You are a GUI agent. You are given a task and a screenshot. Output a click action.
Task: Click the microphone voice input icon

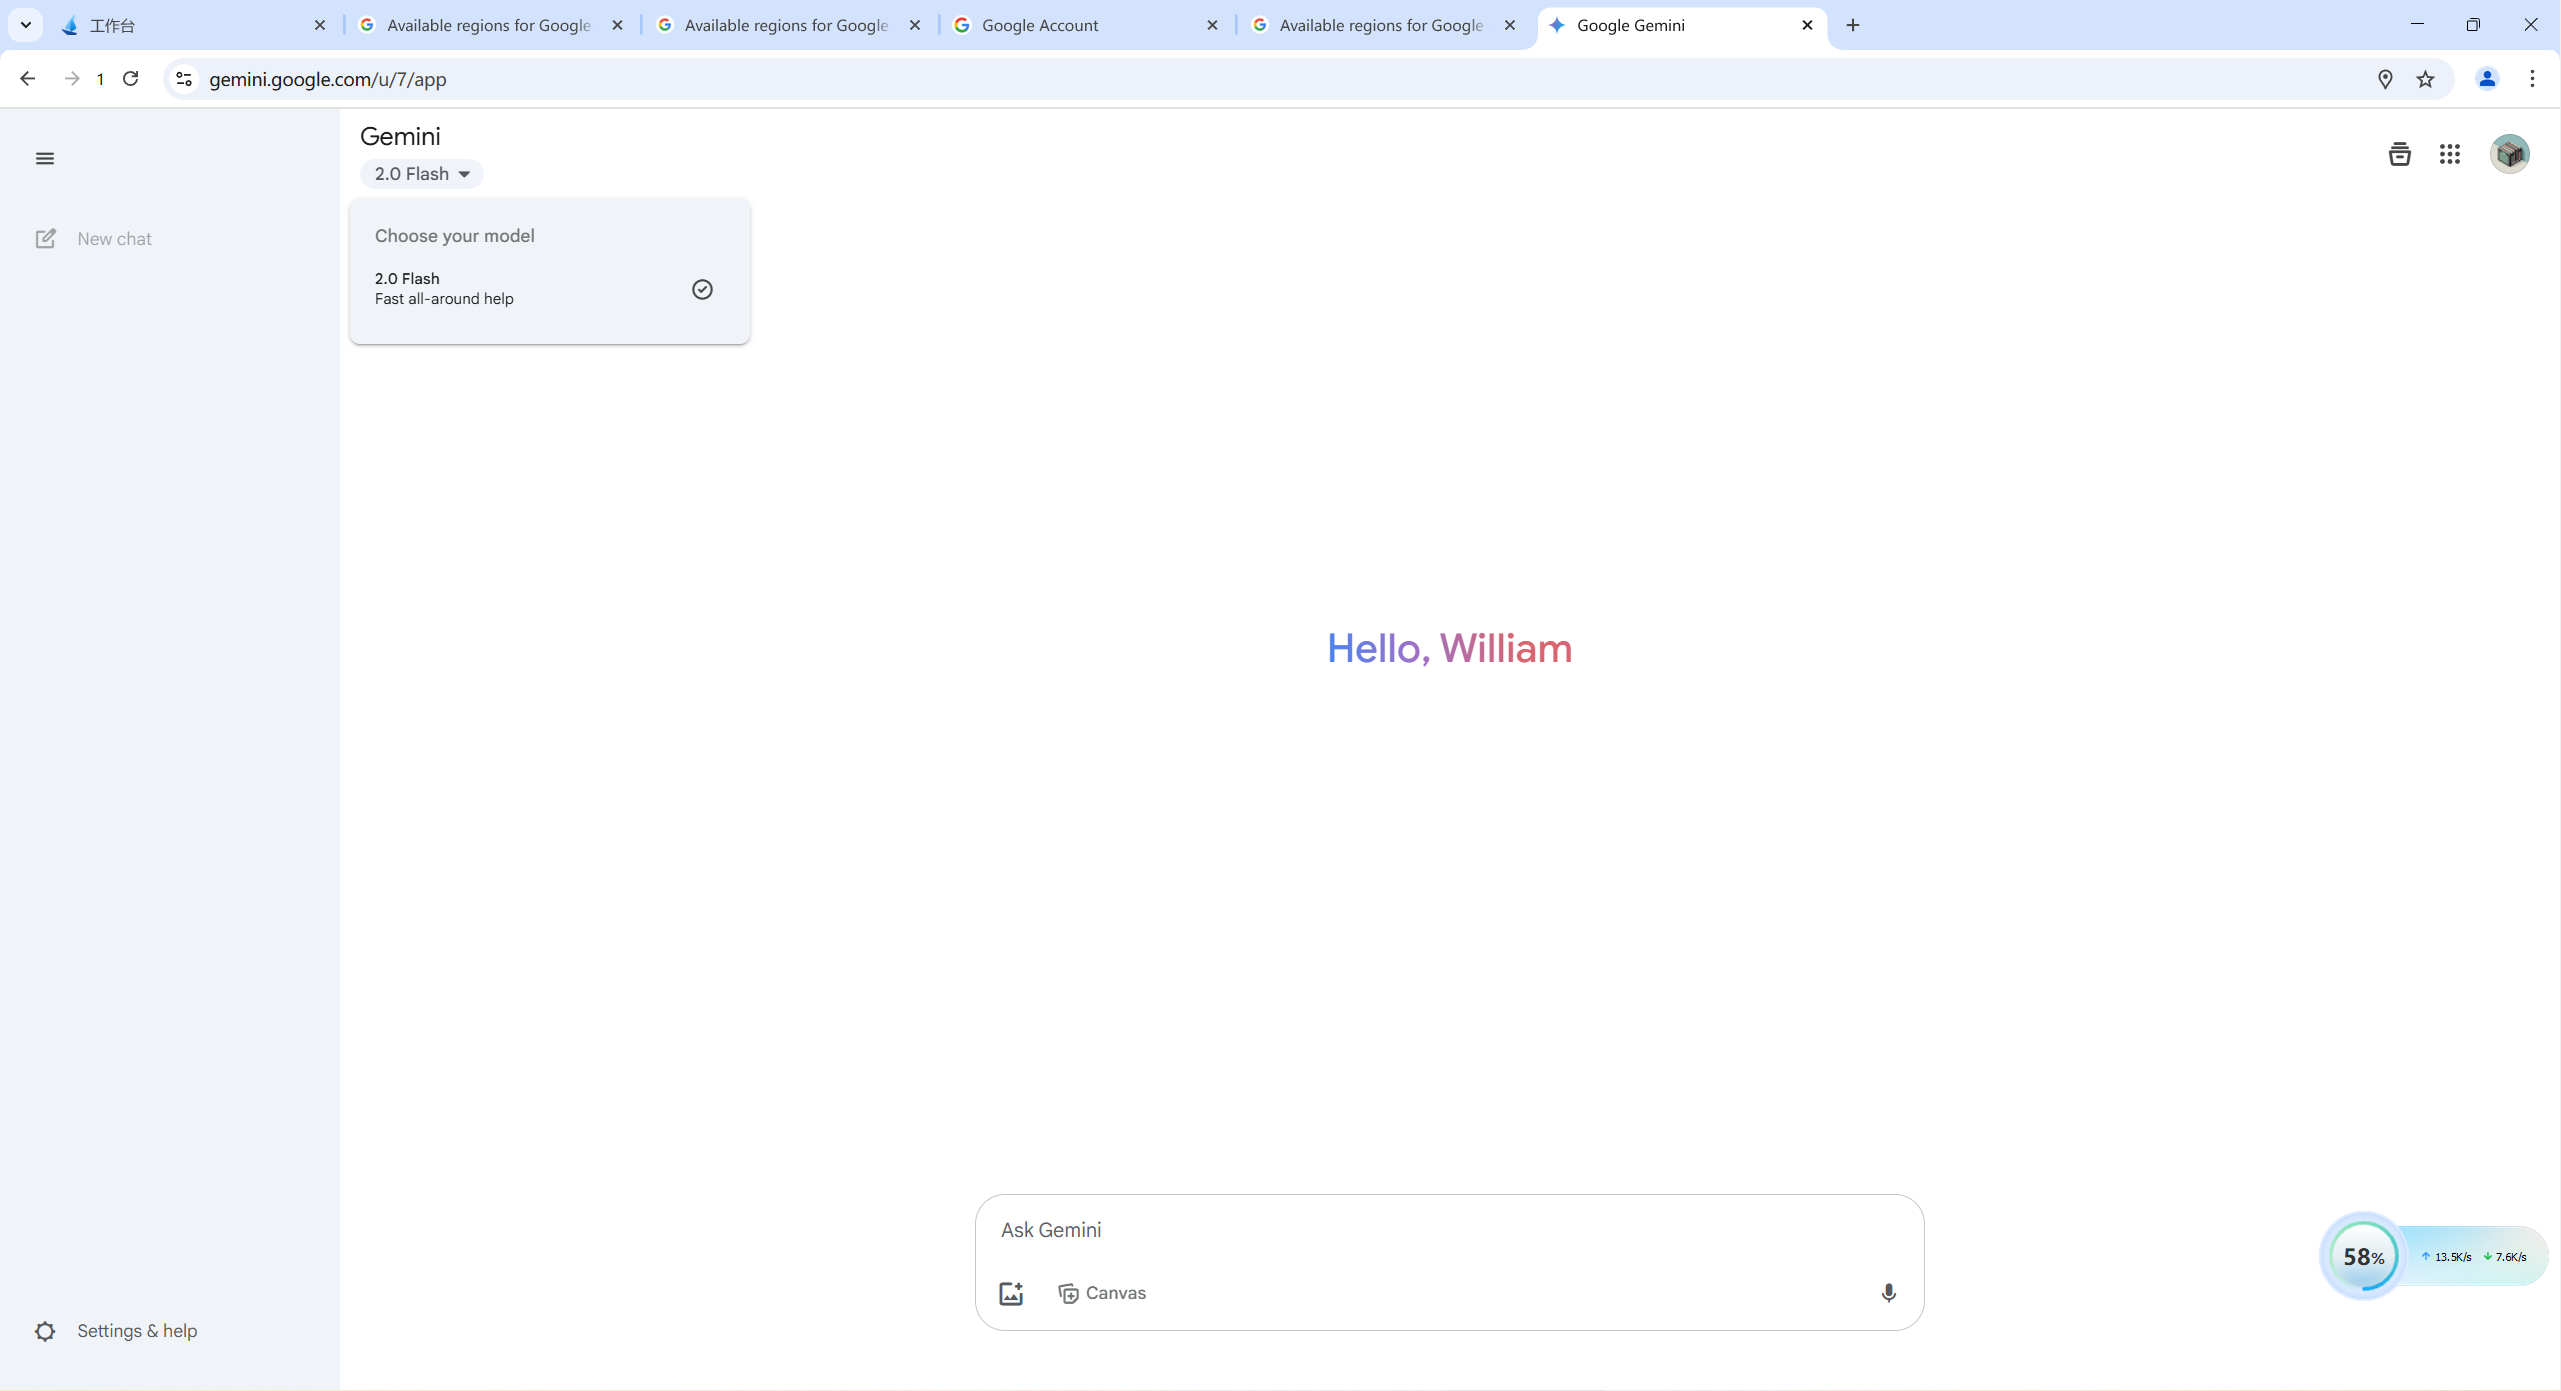click(x=1888, y=1293)
